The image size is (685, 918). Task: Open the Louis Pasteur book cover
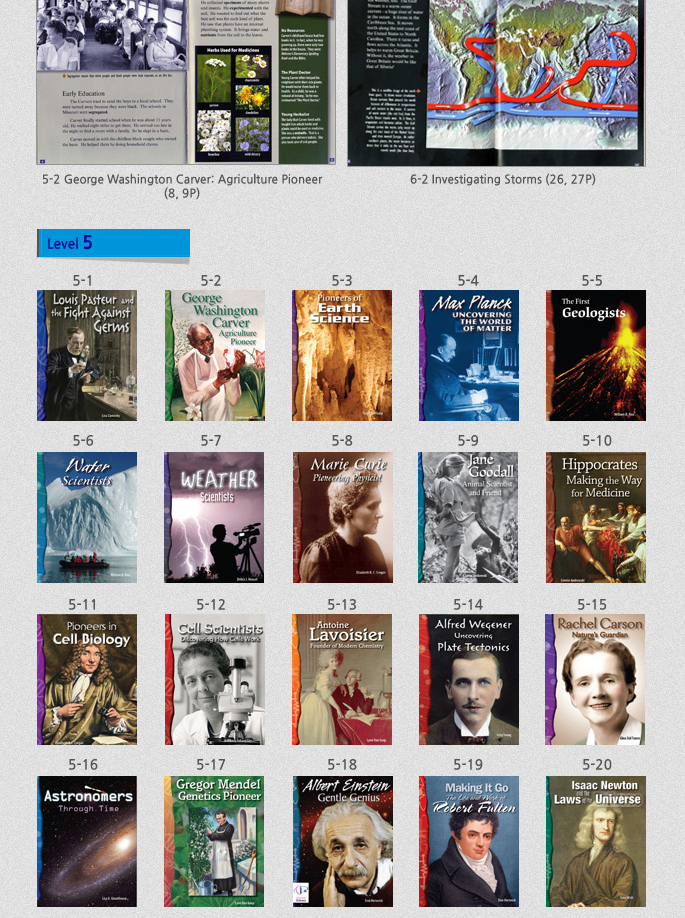(87, 355)
